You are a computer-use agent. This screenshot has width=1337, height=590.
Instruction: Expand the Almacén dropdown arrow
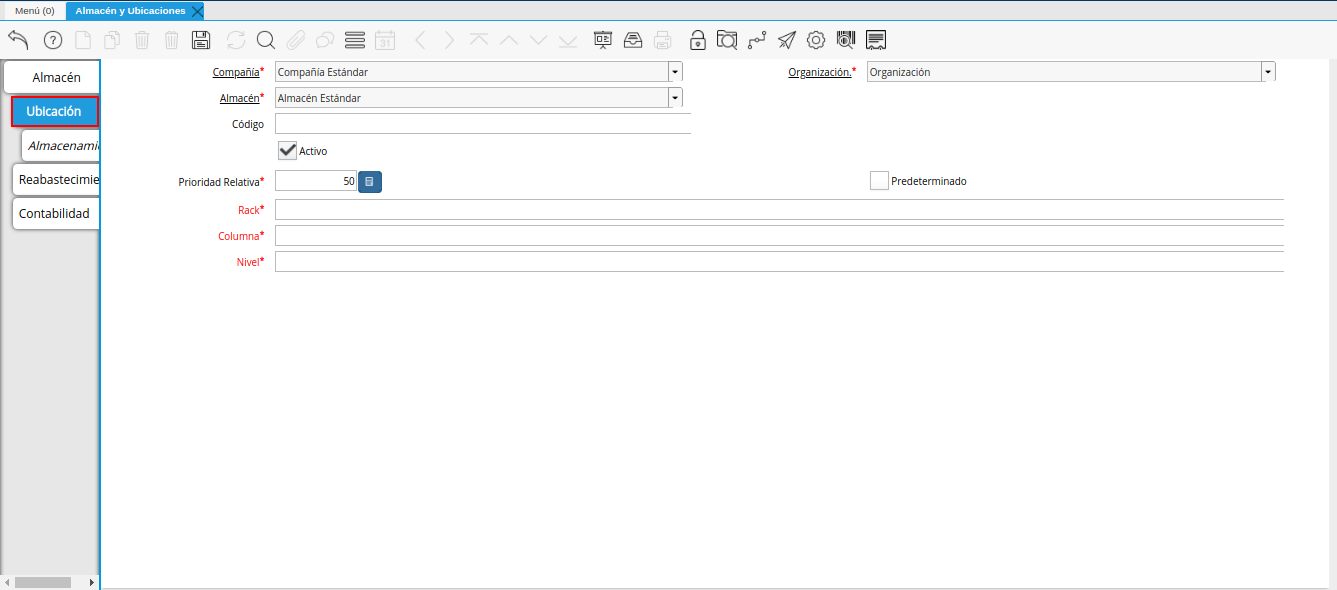tap(675, 98)
